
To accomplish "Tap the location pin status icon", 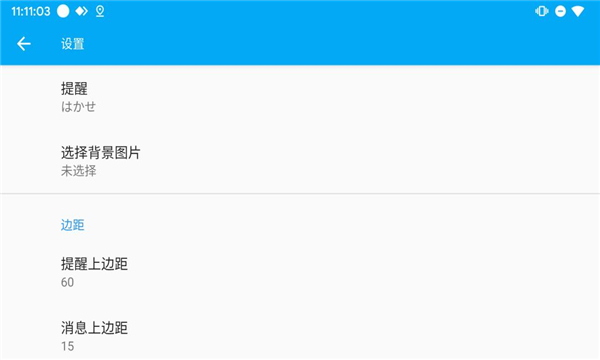I will point(100,11).
